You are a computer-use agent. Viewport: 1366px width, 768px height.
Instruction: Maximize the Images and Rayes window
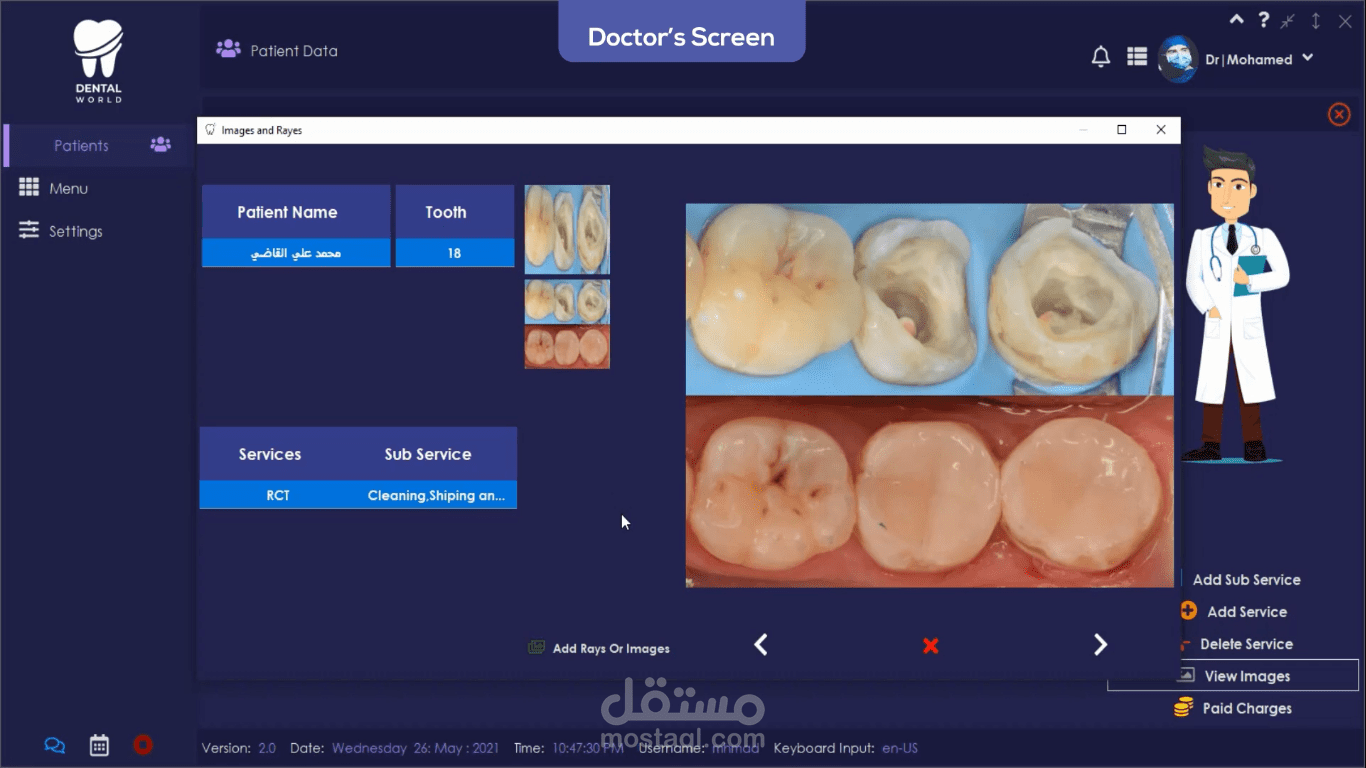(x=1122, y=130)
